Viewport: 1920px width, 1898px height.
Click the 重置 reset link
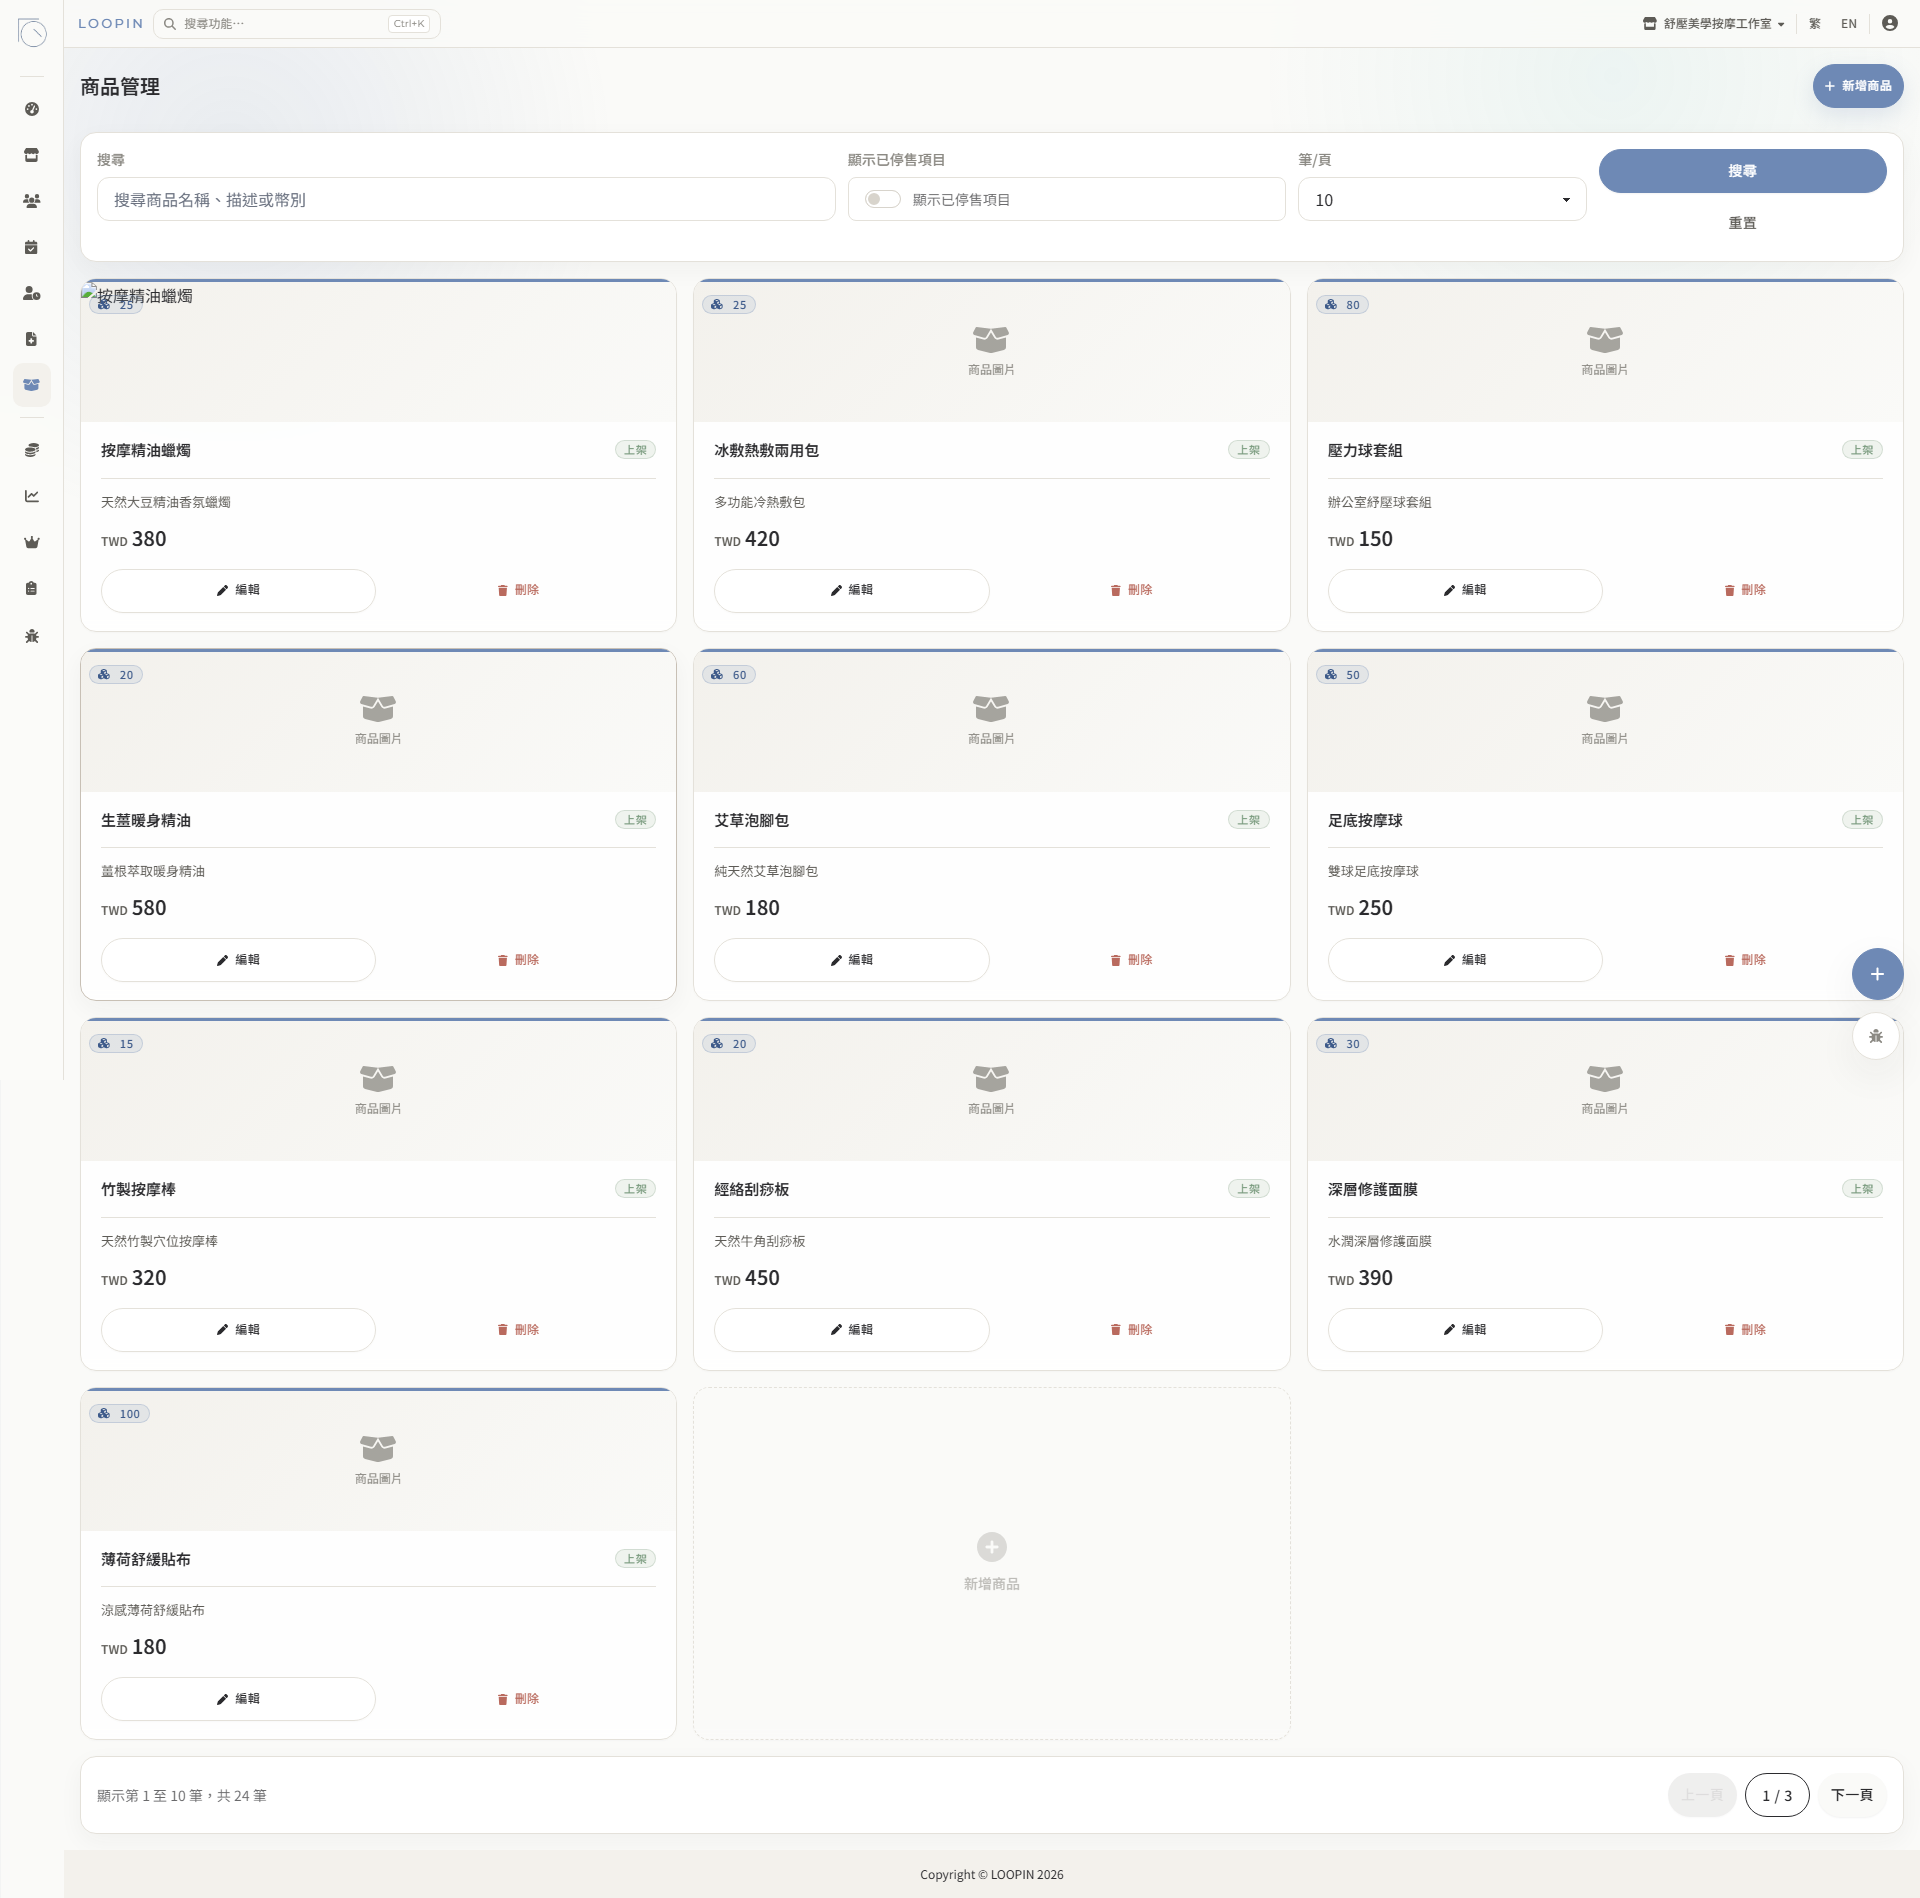[1742, 223]
